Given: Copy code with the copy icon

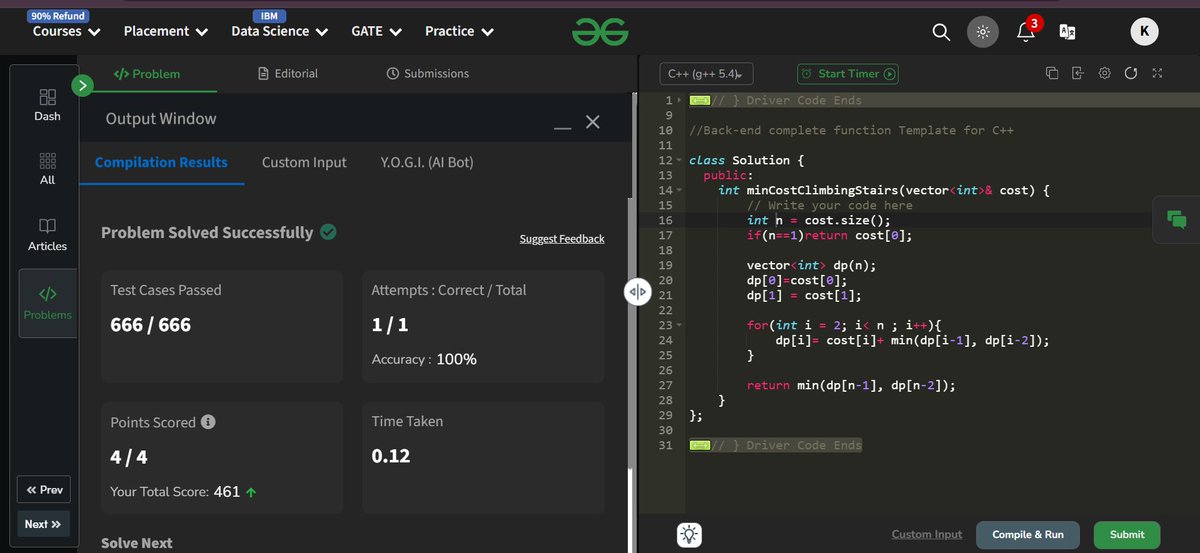Looking at the screenshot, I should coord(1052,73).
